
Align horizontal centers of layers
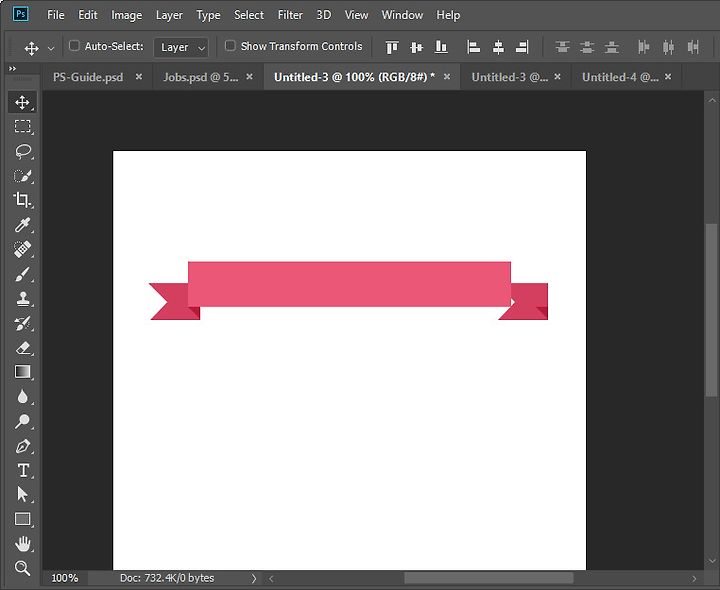498,47
